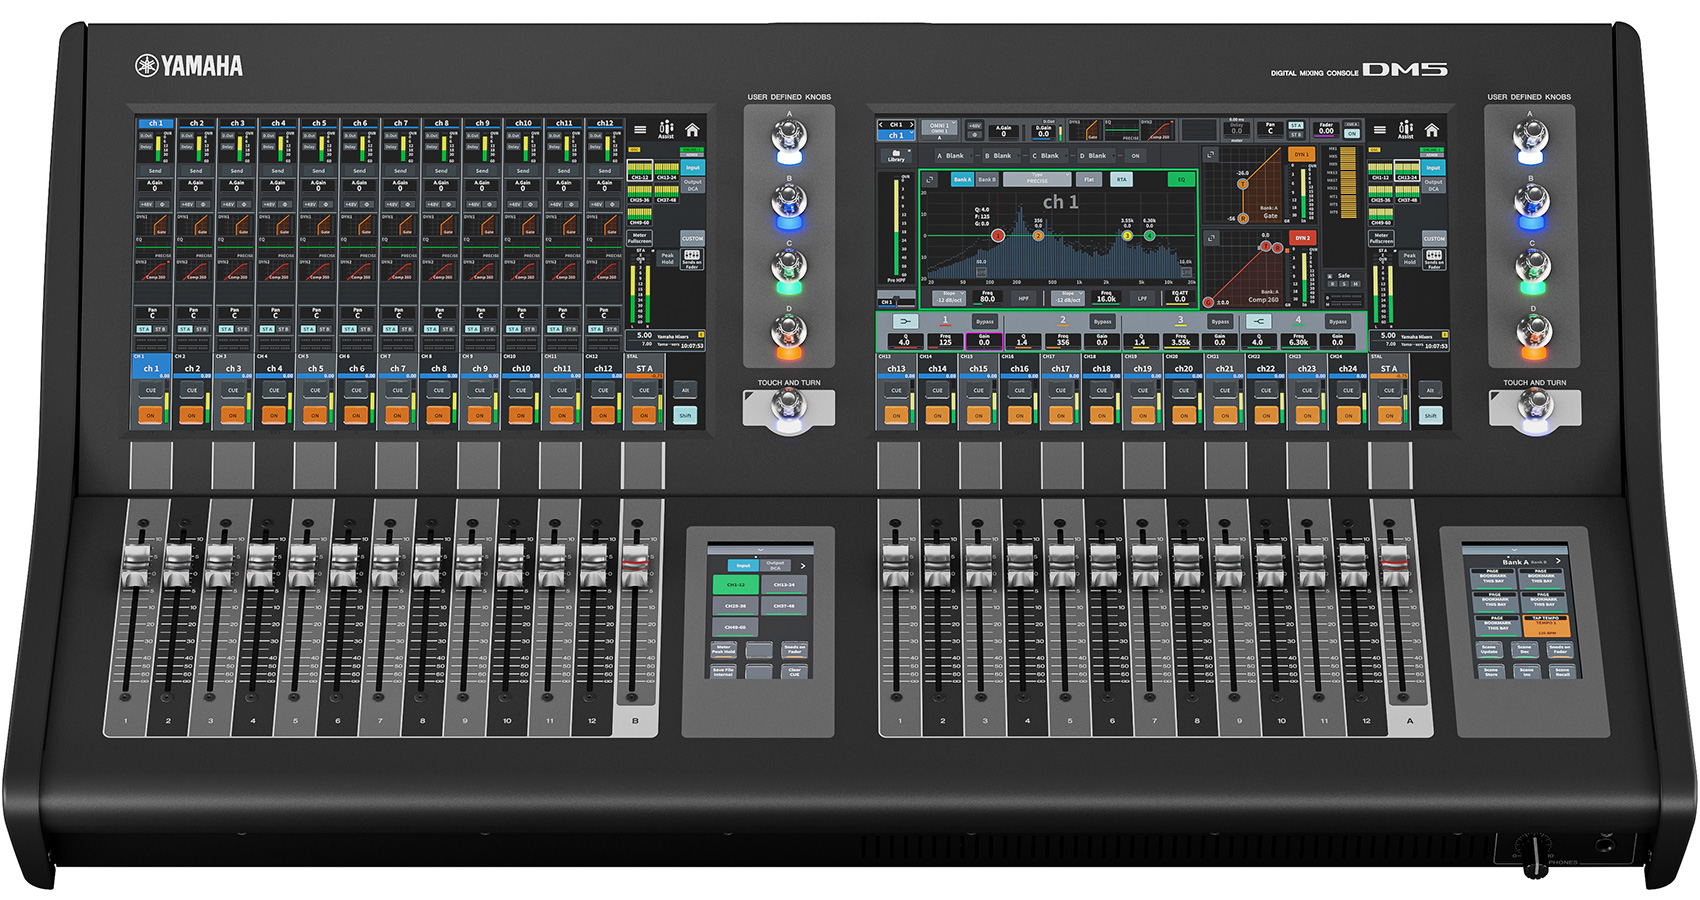Open hamburger menu on left touchscreen
This screenshot has width=1700, height=900.
[x=640, y=130]
